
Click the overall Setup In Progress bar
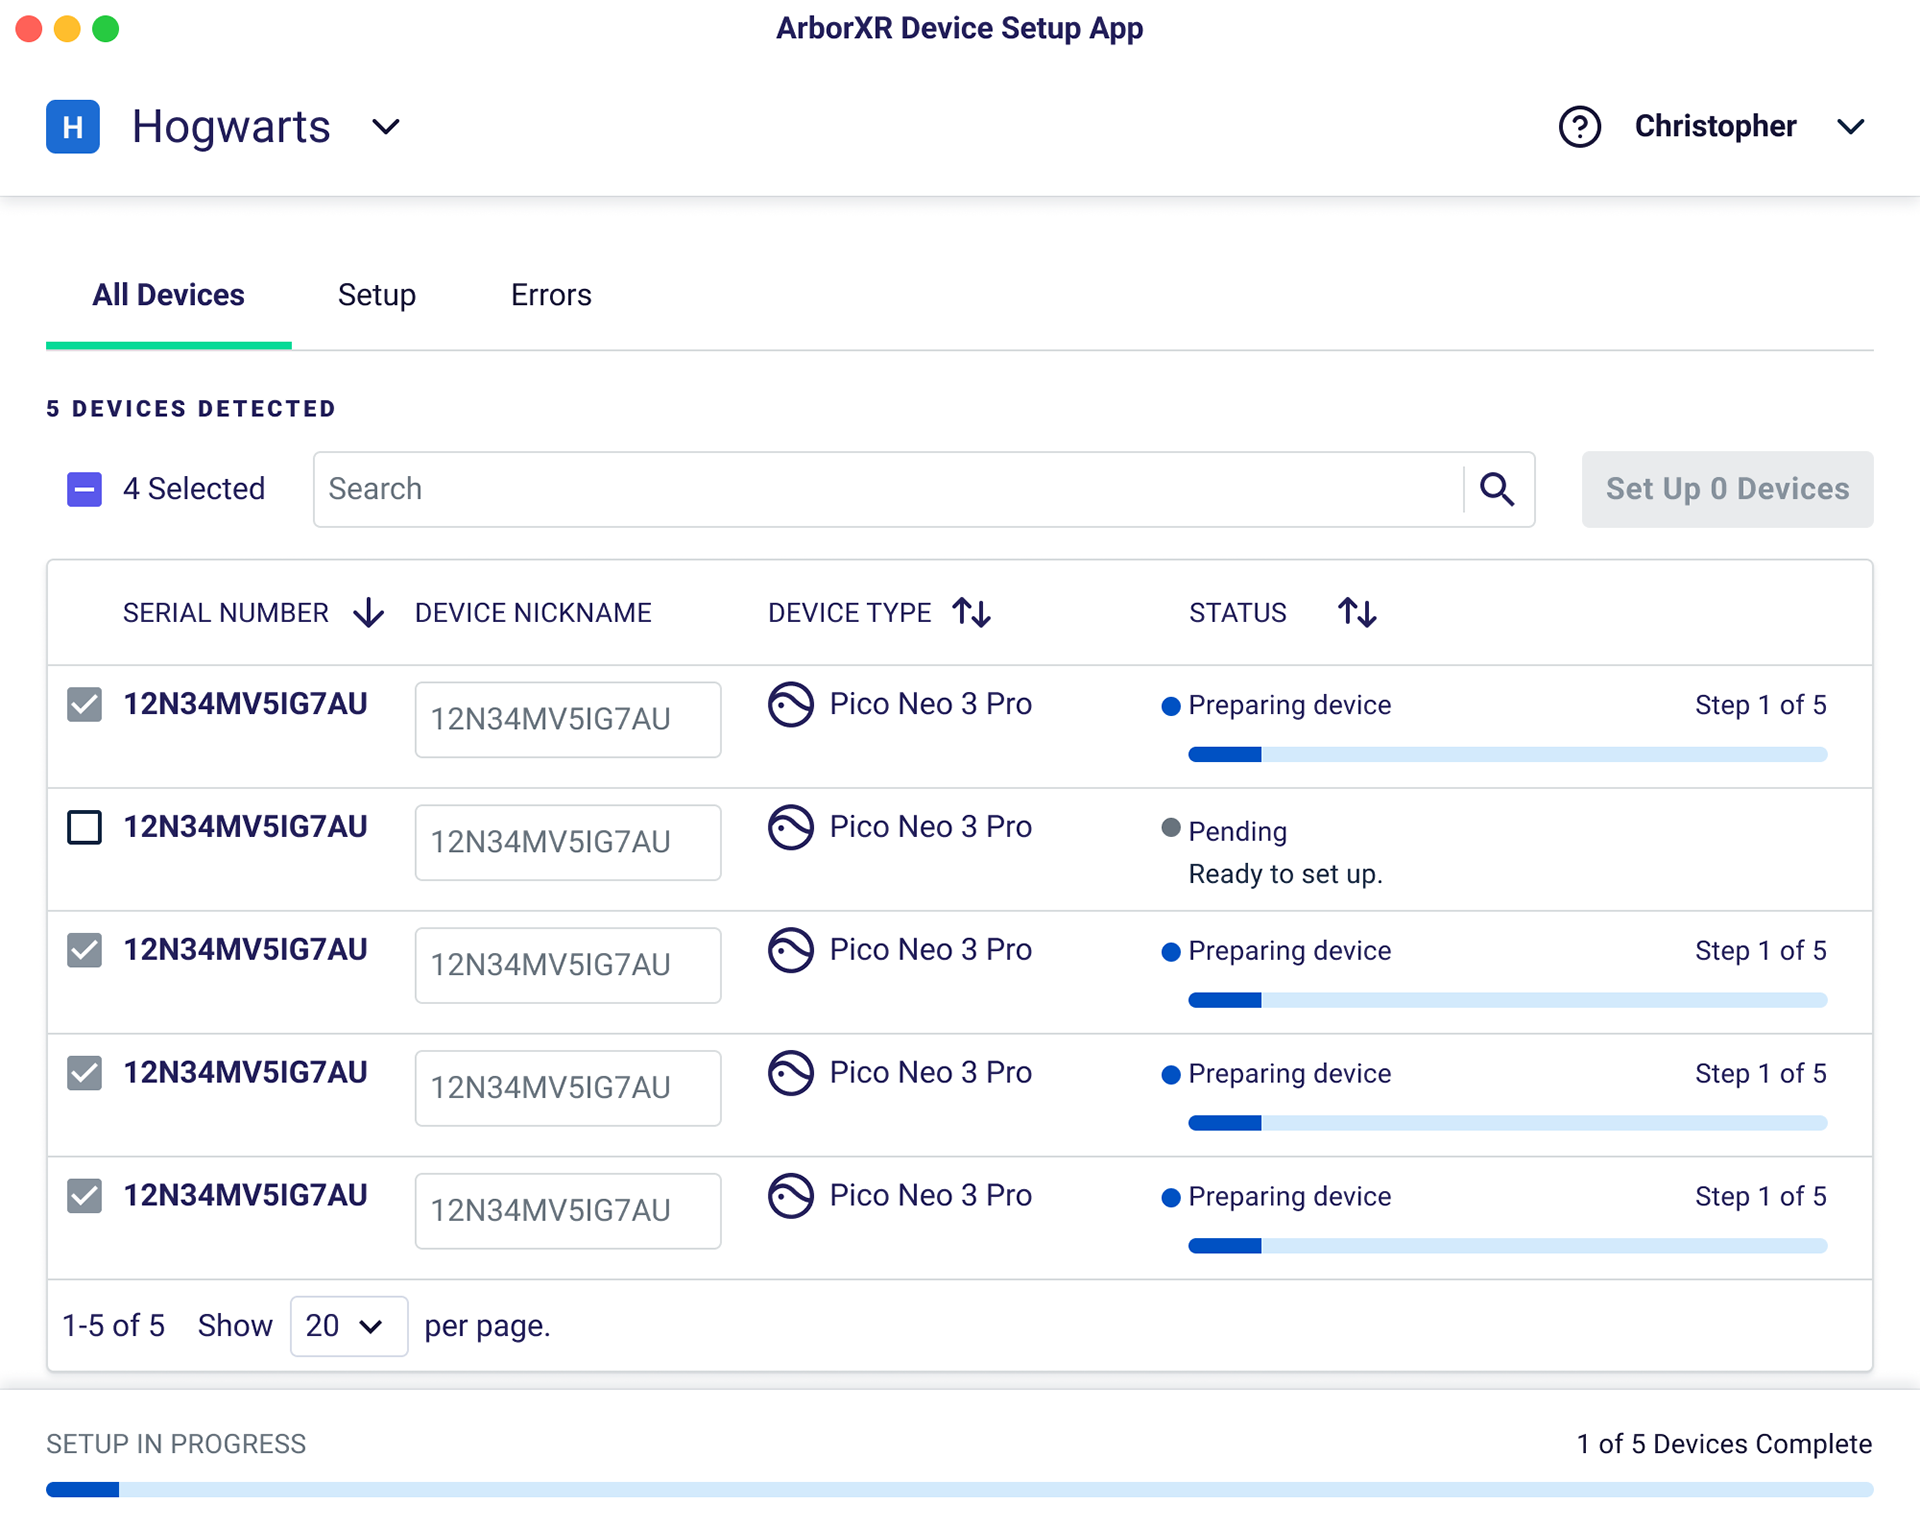tap(960, 1490)
